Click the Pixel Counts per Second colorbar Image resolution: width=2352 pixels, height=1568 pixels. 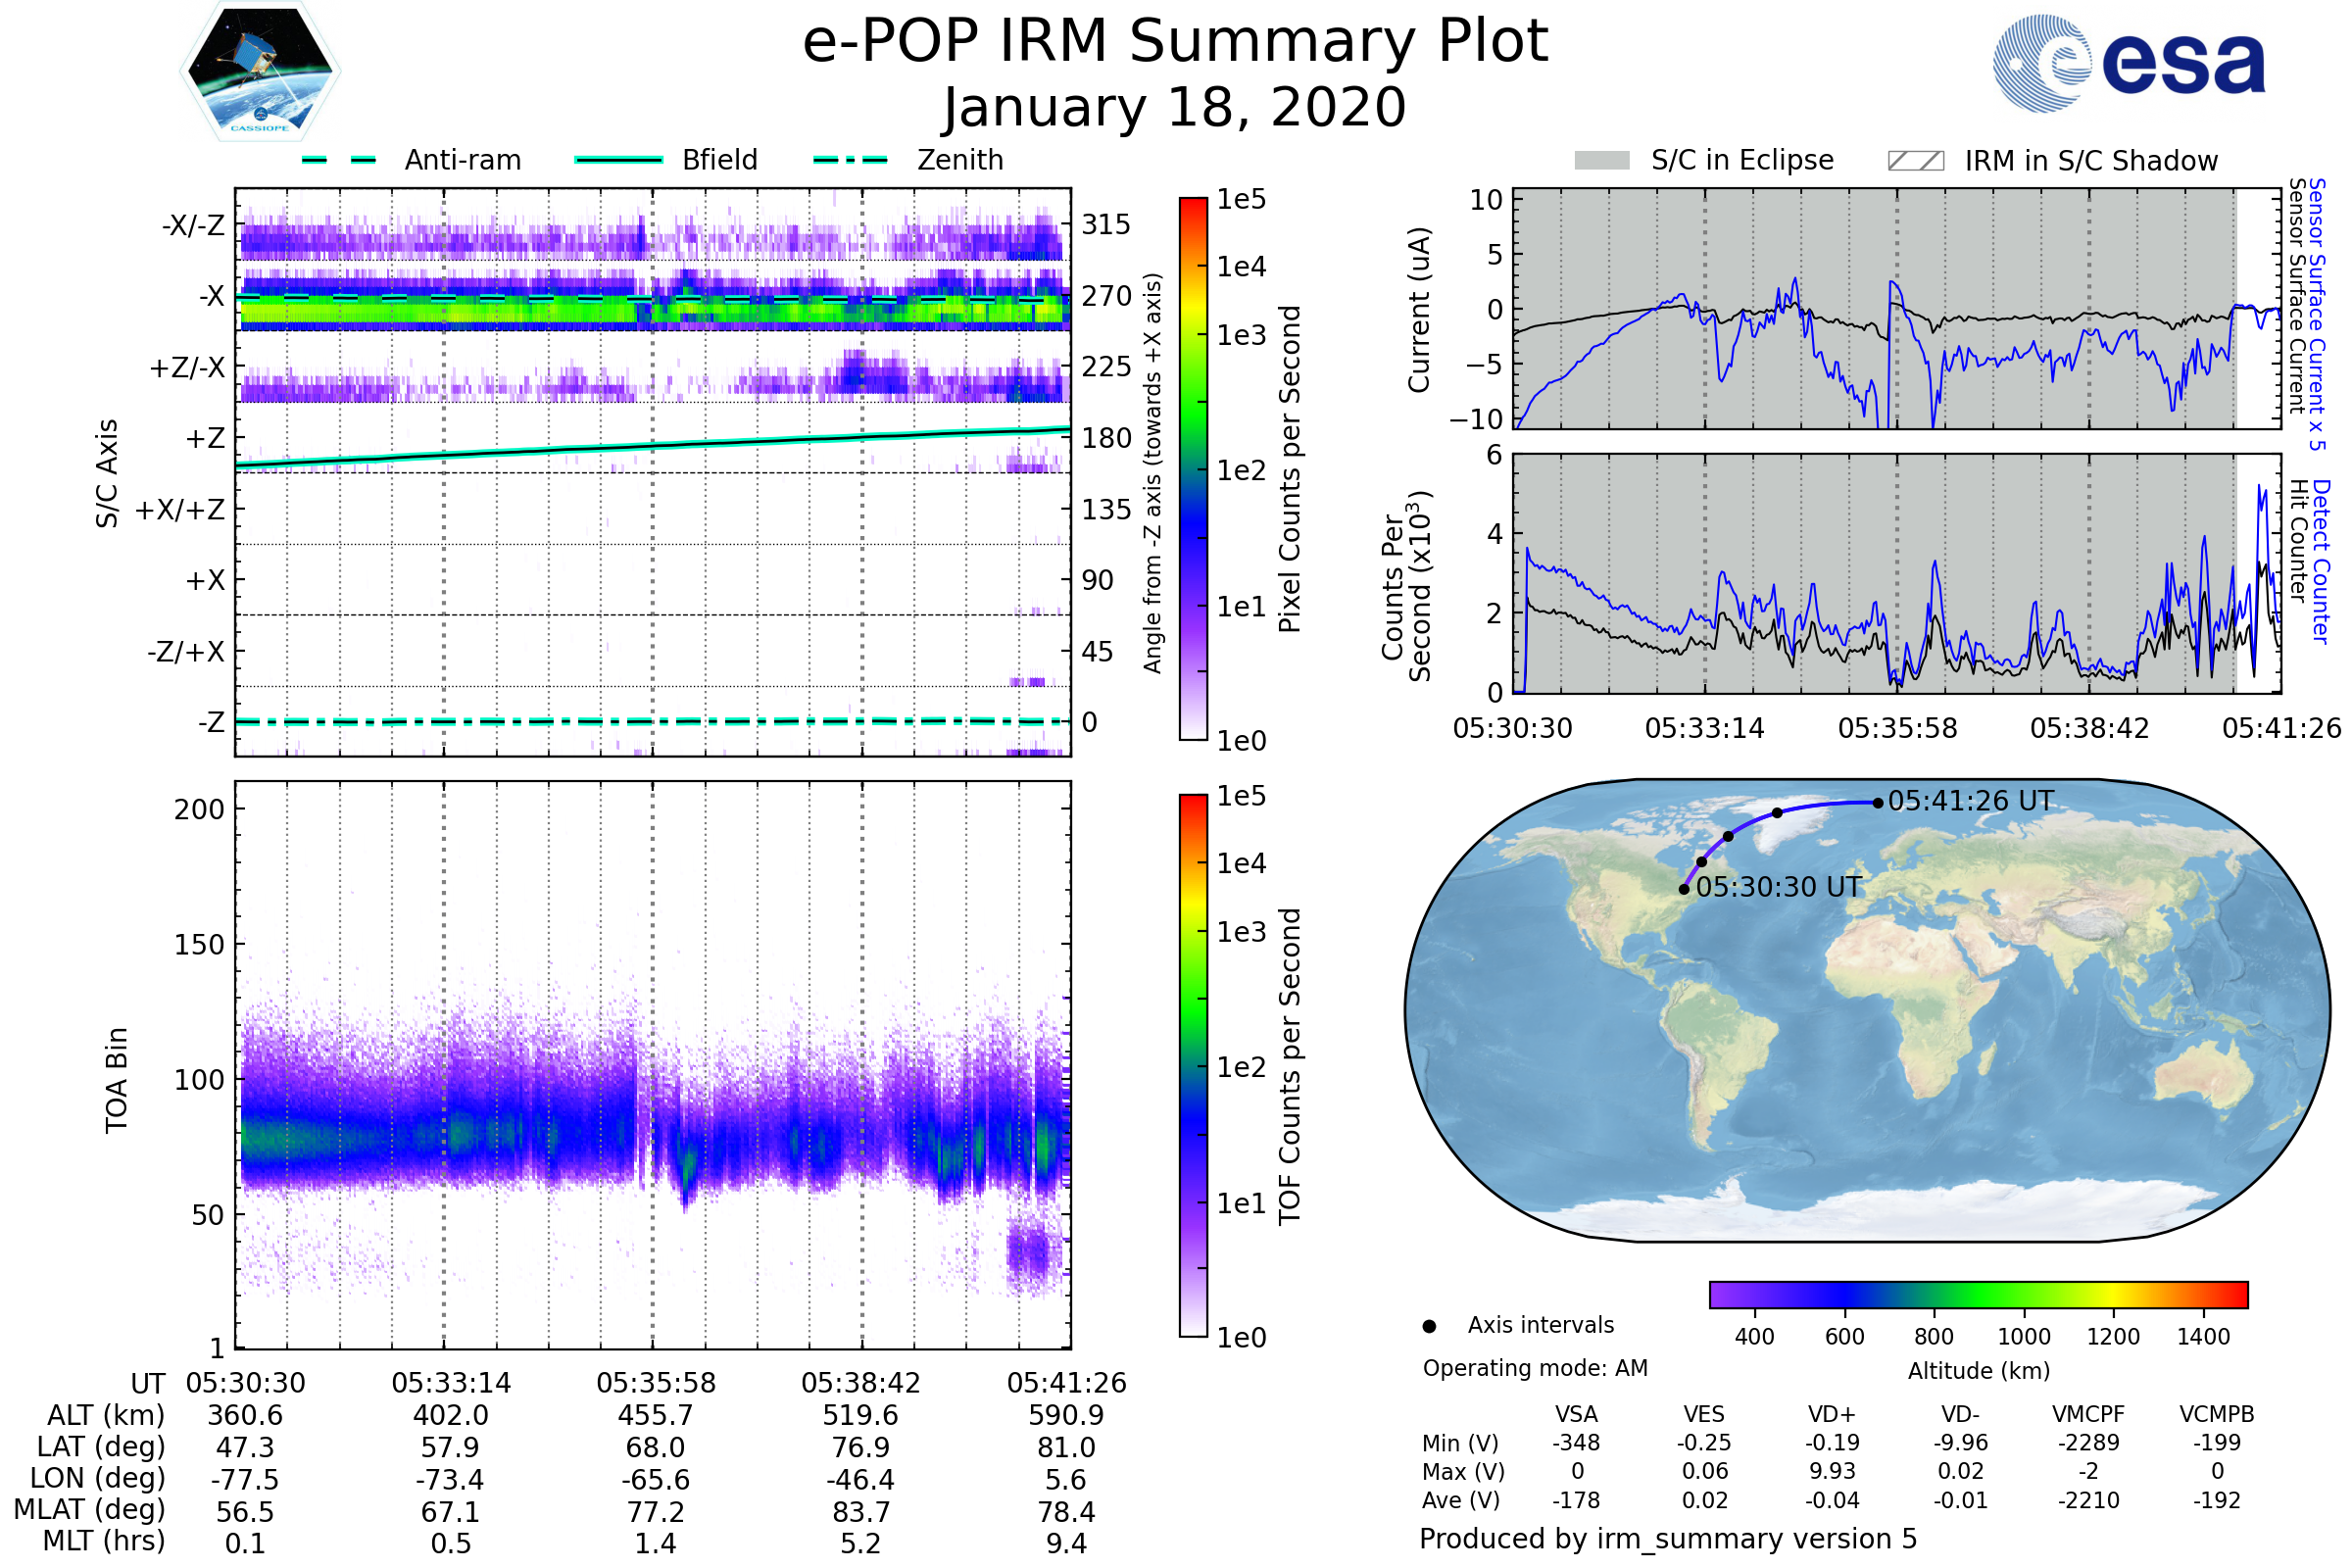1193,468
